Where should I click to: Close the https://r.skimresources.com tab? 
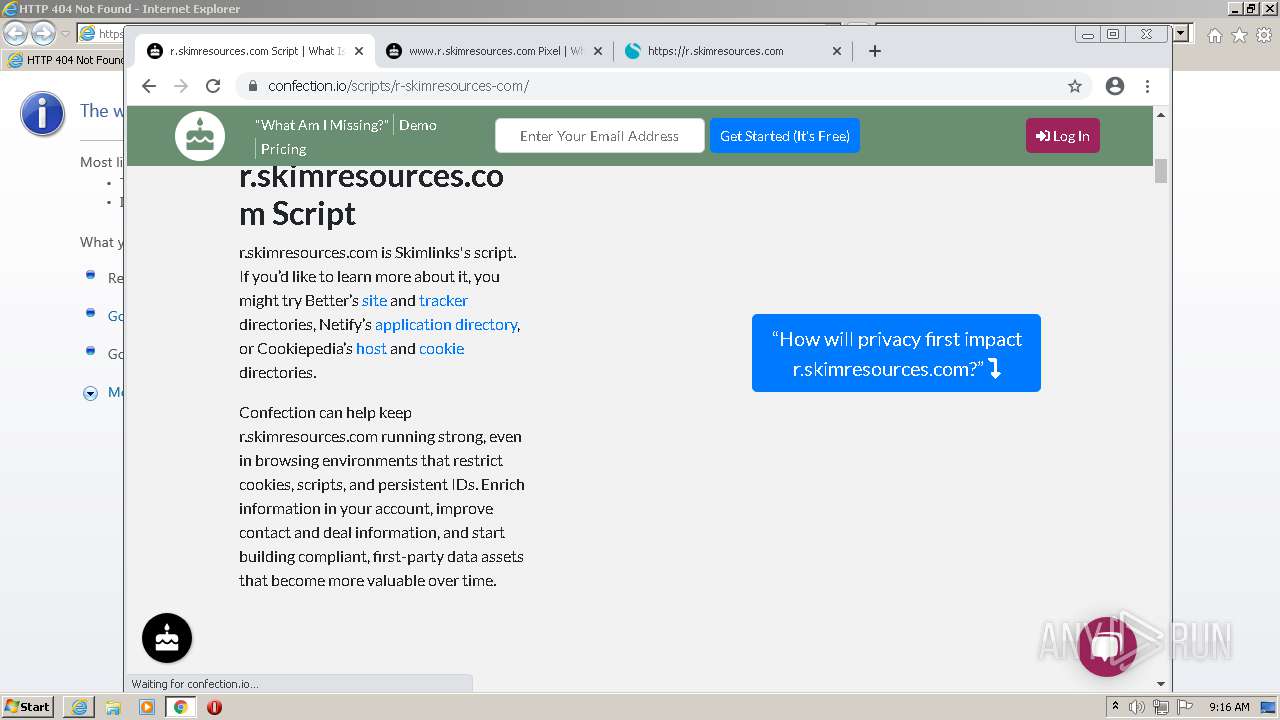point(837,51)
